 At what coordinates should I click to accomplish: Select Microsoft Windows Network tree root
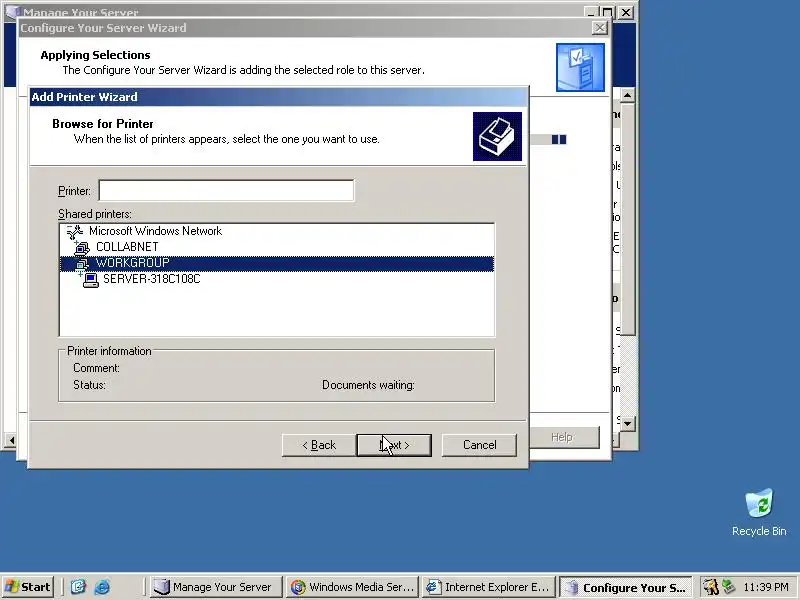click(155, 231)
